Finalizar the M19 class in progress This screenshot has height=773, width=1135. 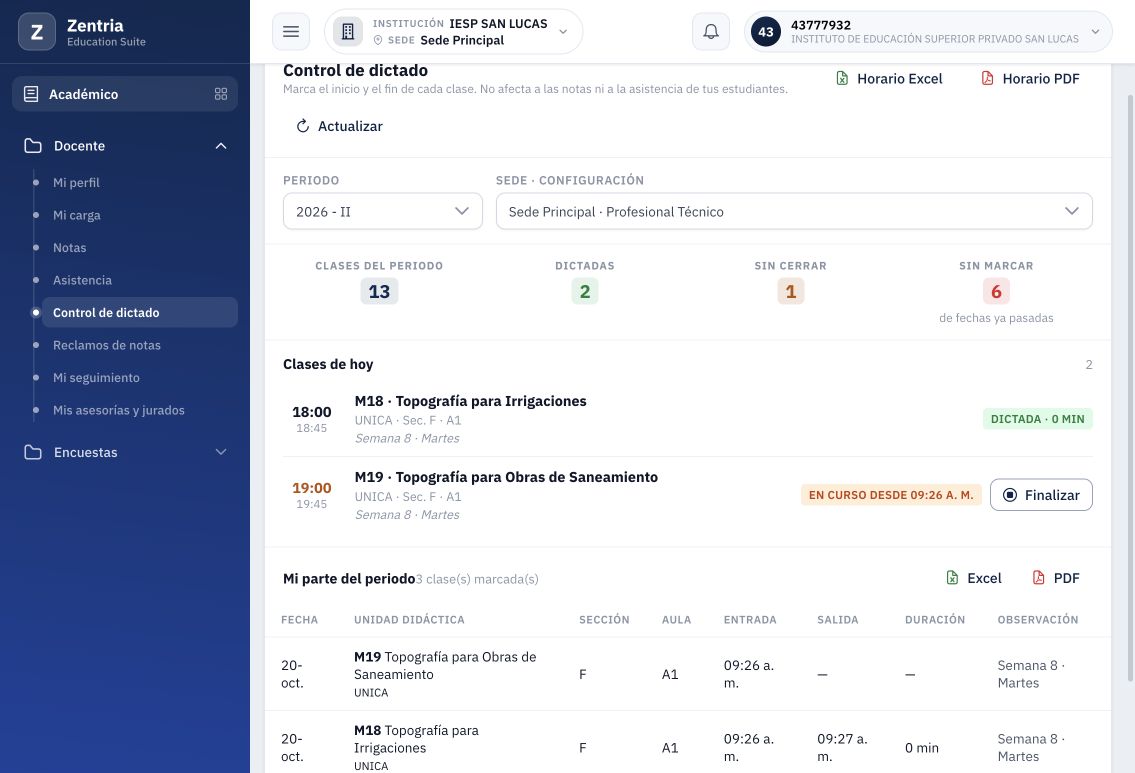(1041, 495)
